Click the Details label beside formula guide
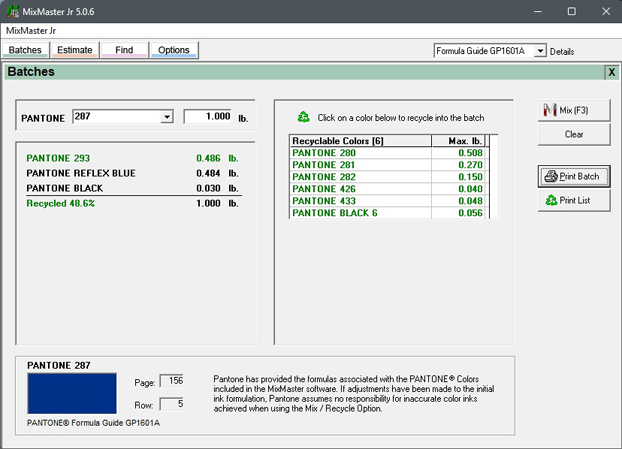 click(562, 51)
